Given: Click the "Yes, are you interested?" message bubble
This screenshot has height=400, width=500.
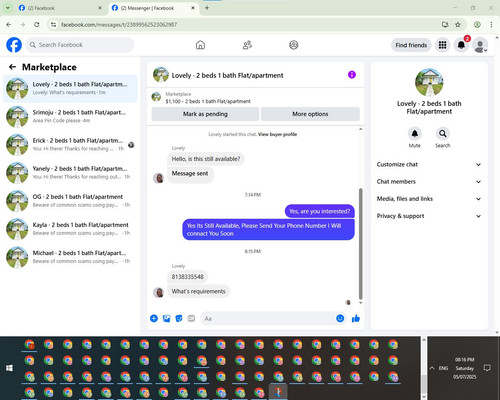Looking at the screenshot, I should [x=319, y=211].
